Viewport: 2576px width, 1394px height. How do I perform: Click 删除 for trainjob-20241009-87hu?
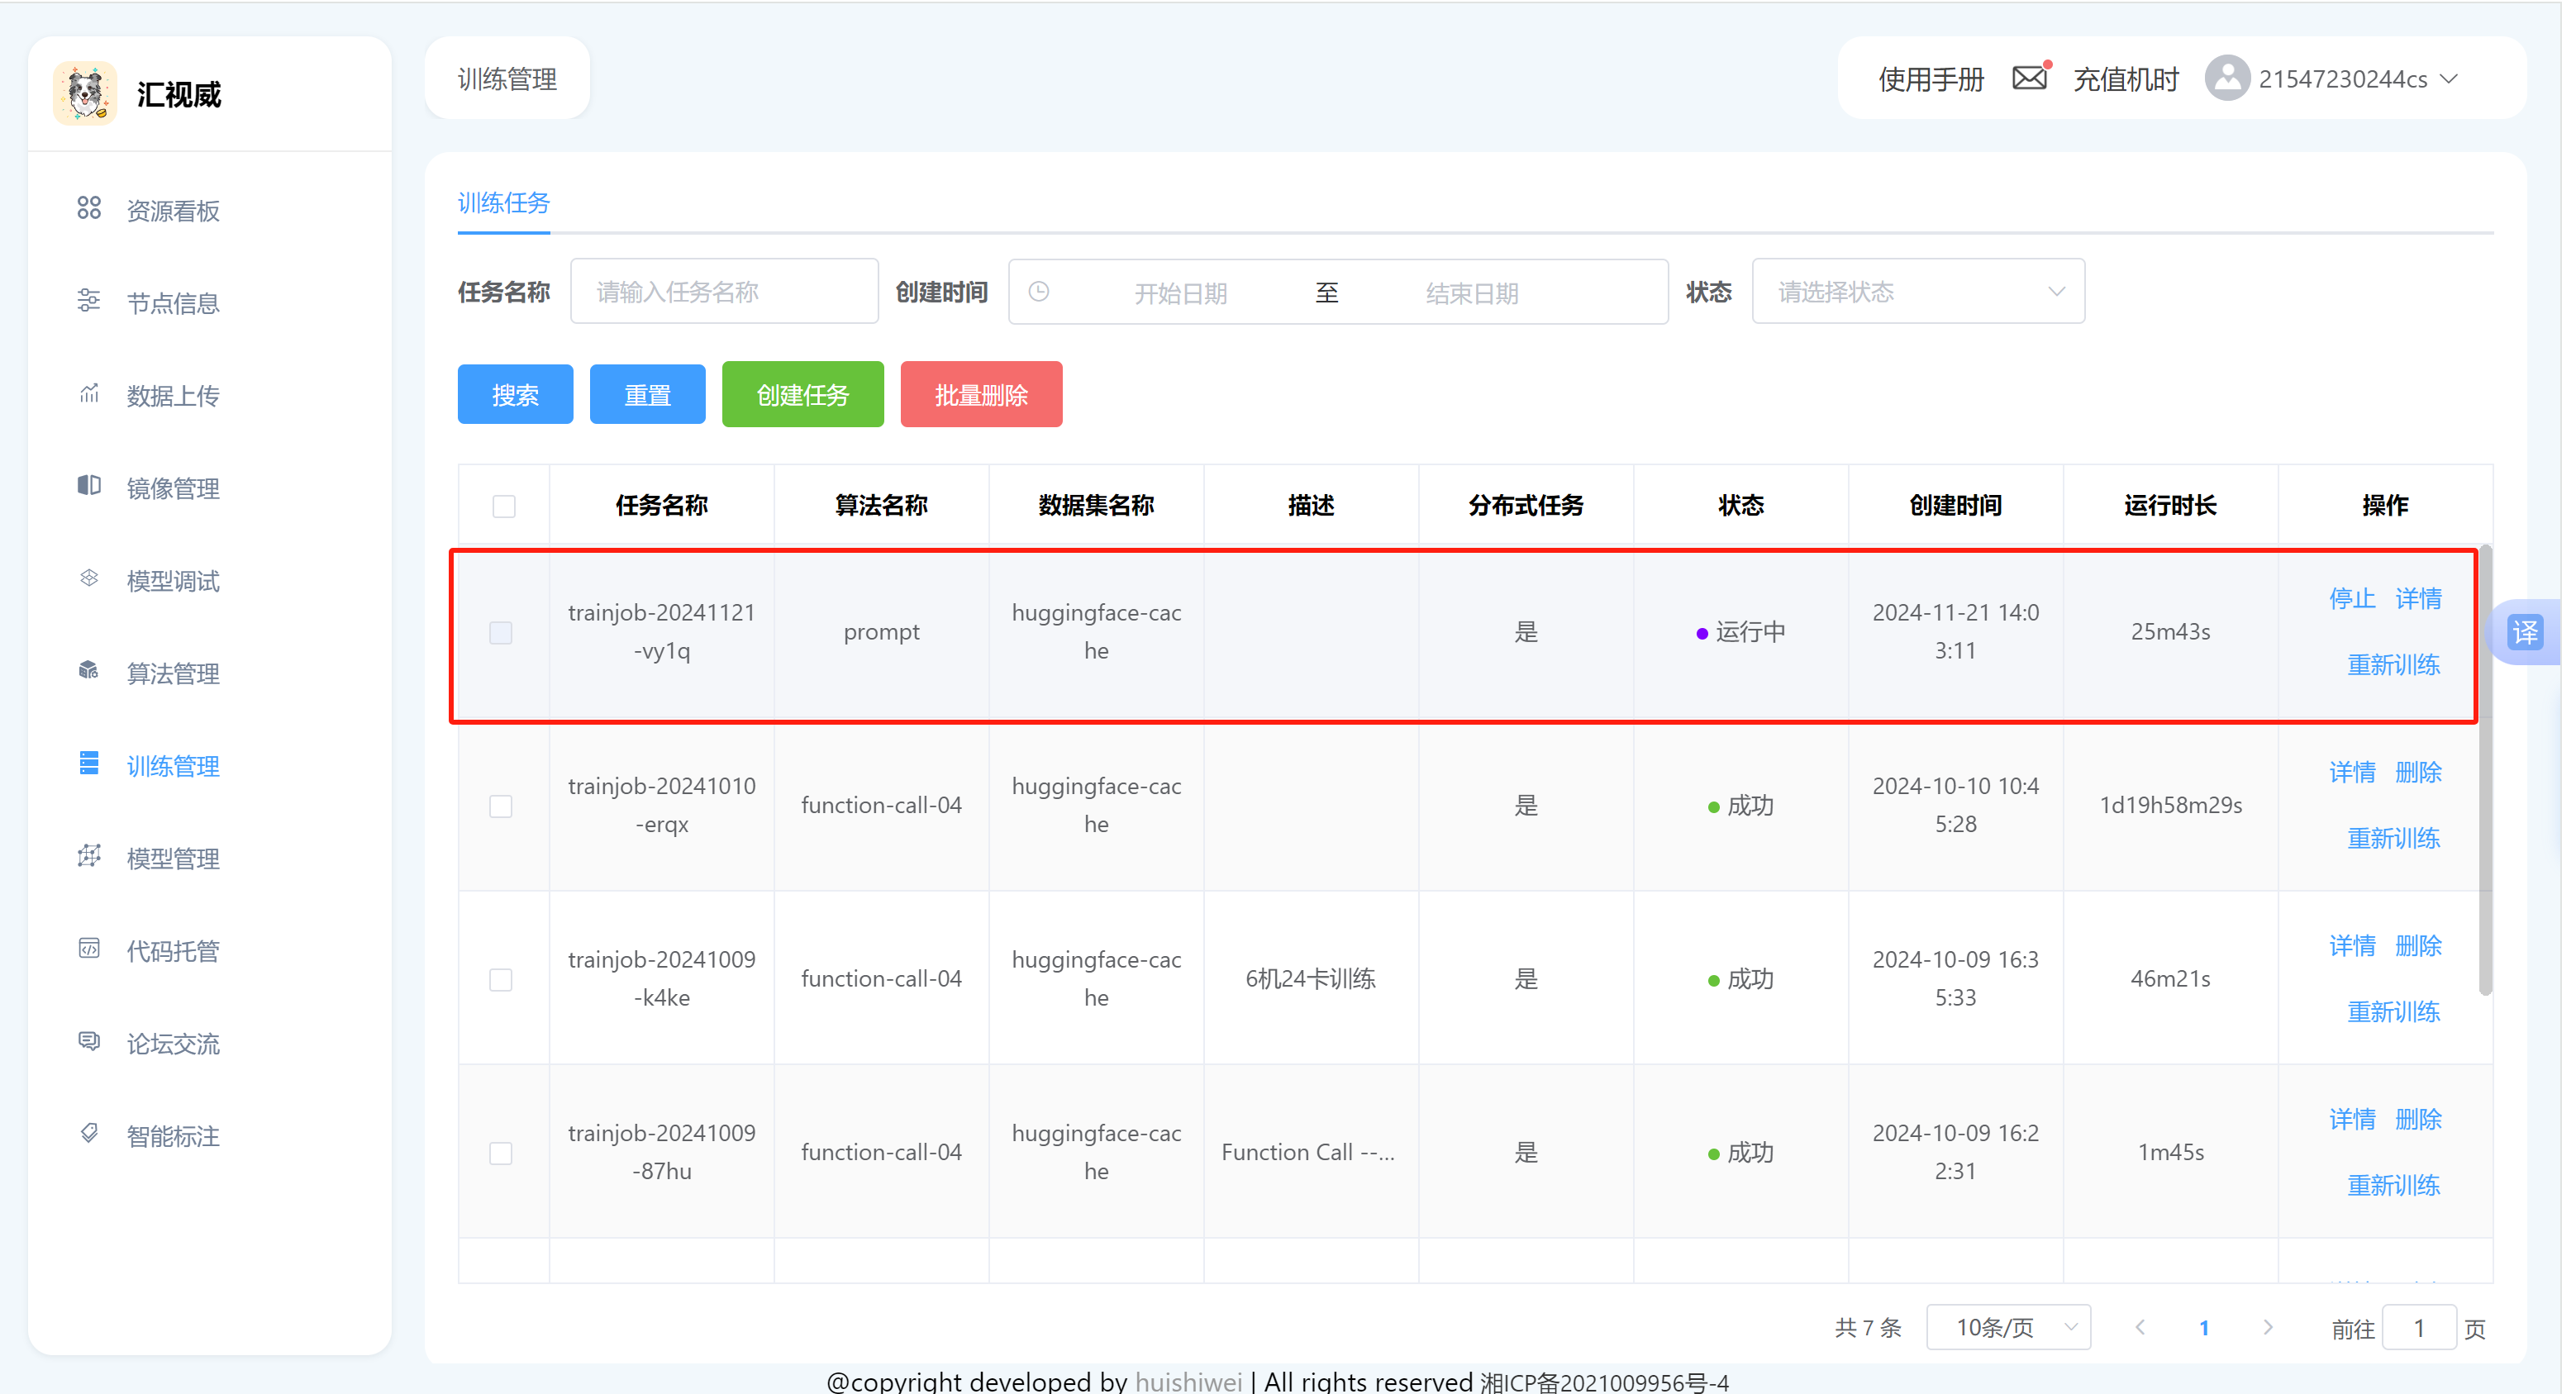(x=2418, y=1119)
